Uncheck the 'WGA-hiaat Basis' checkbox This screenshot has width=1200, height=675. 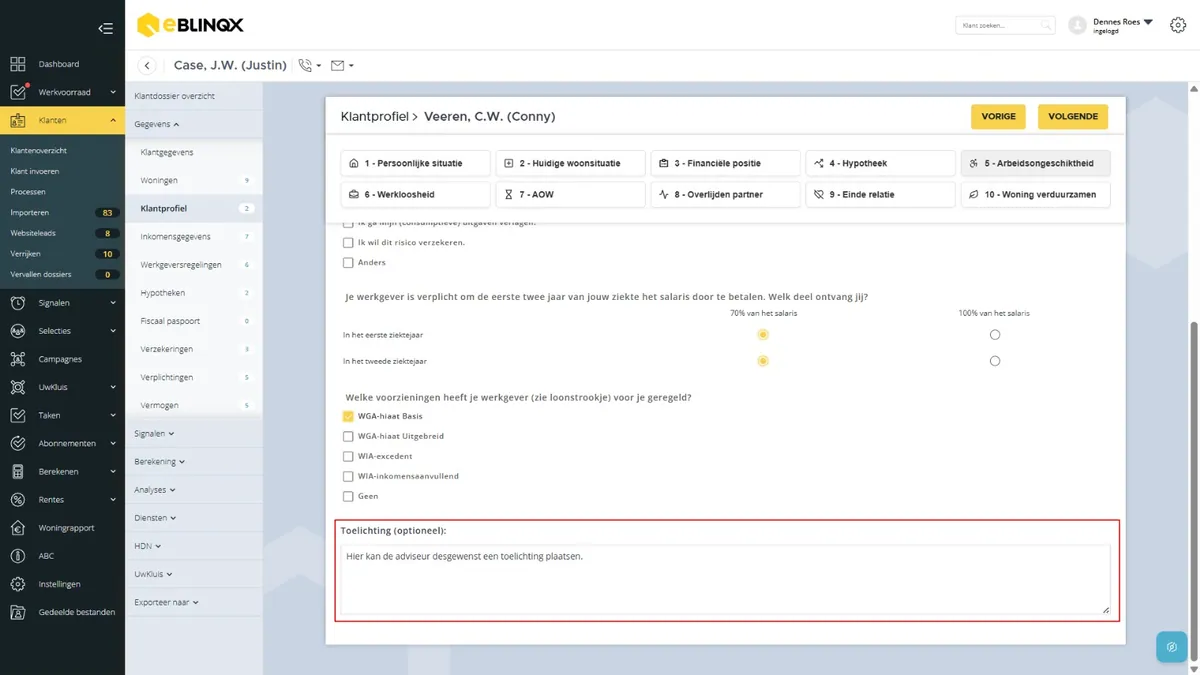348,416
